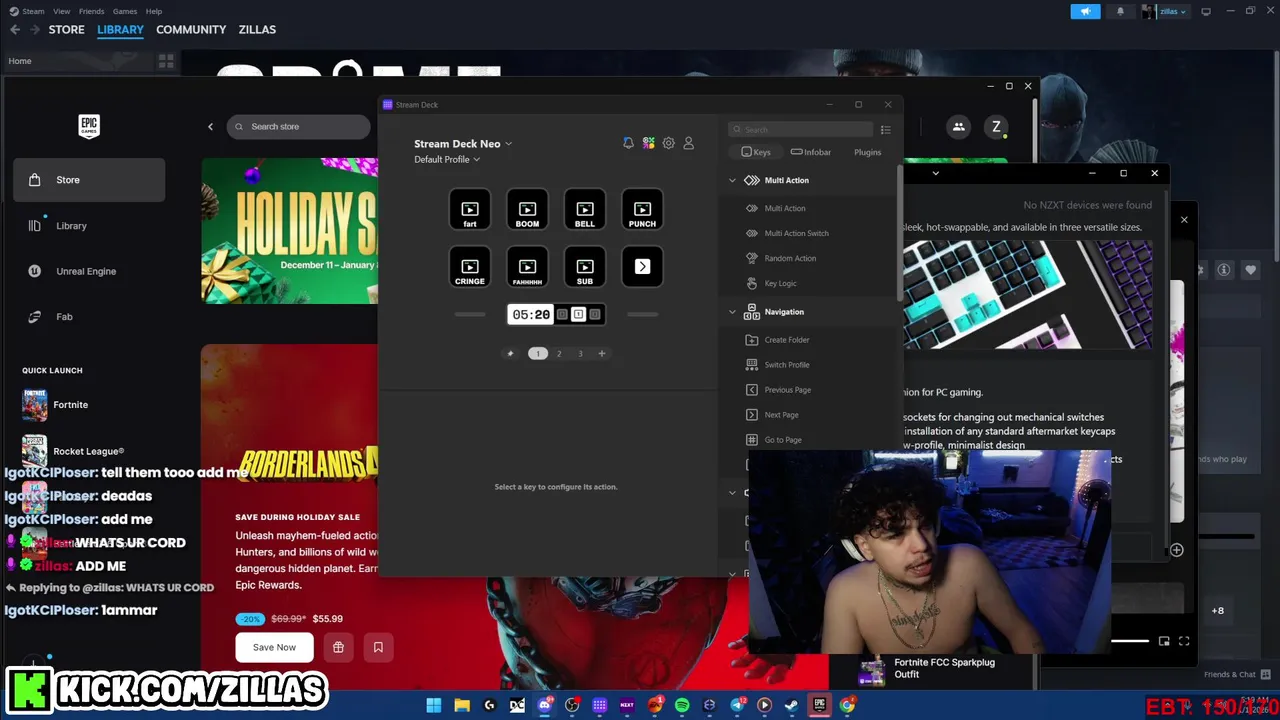Go back in Epic Games store
1280x720 pixels.
[x=210, y=127]
